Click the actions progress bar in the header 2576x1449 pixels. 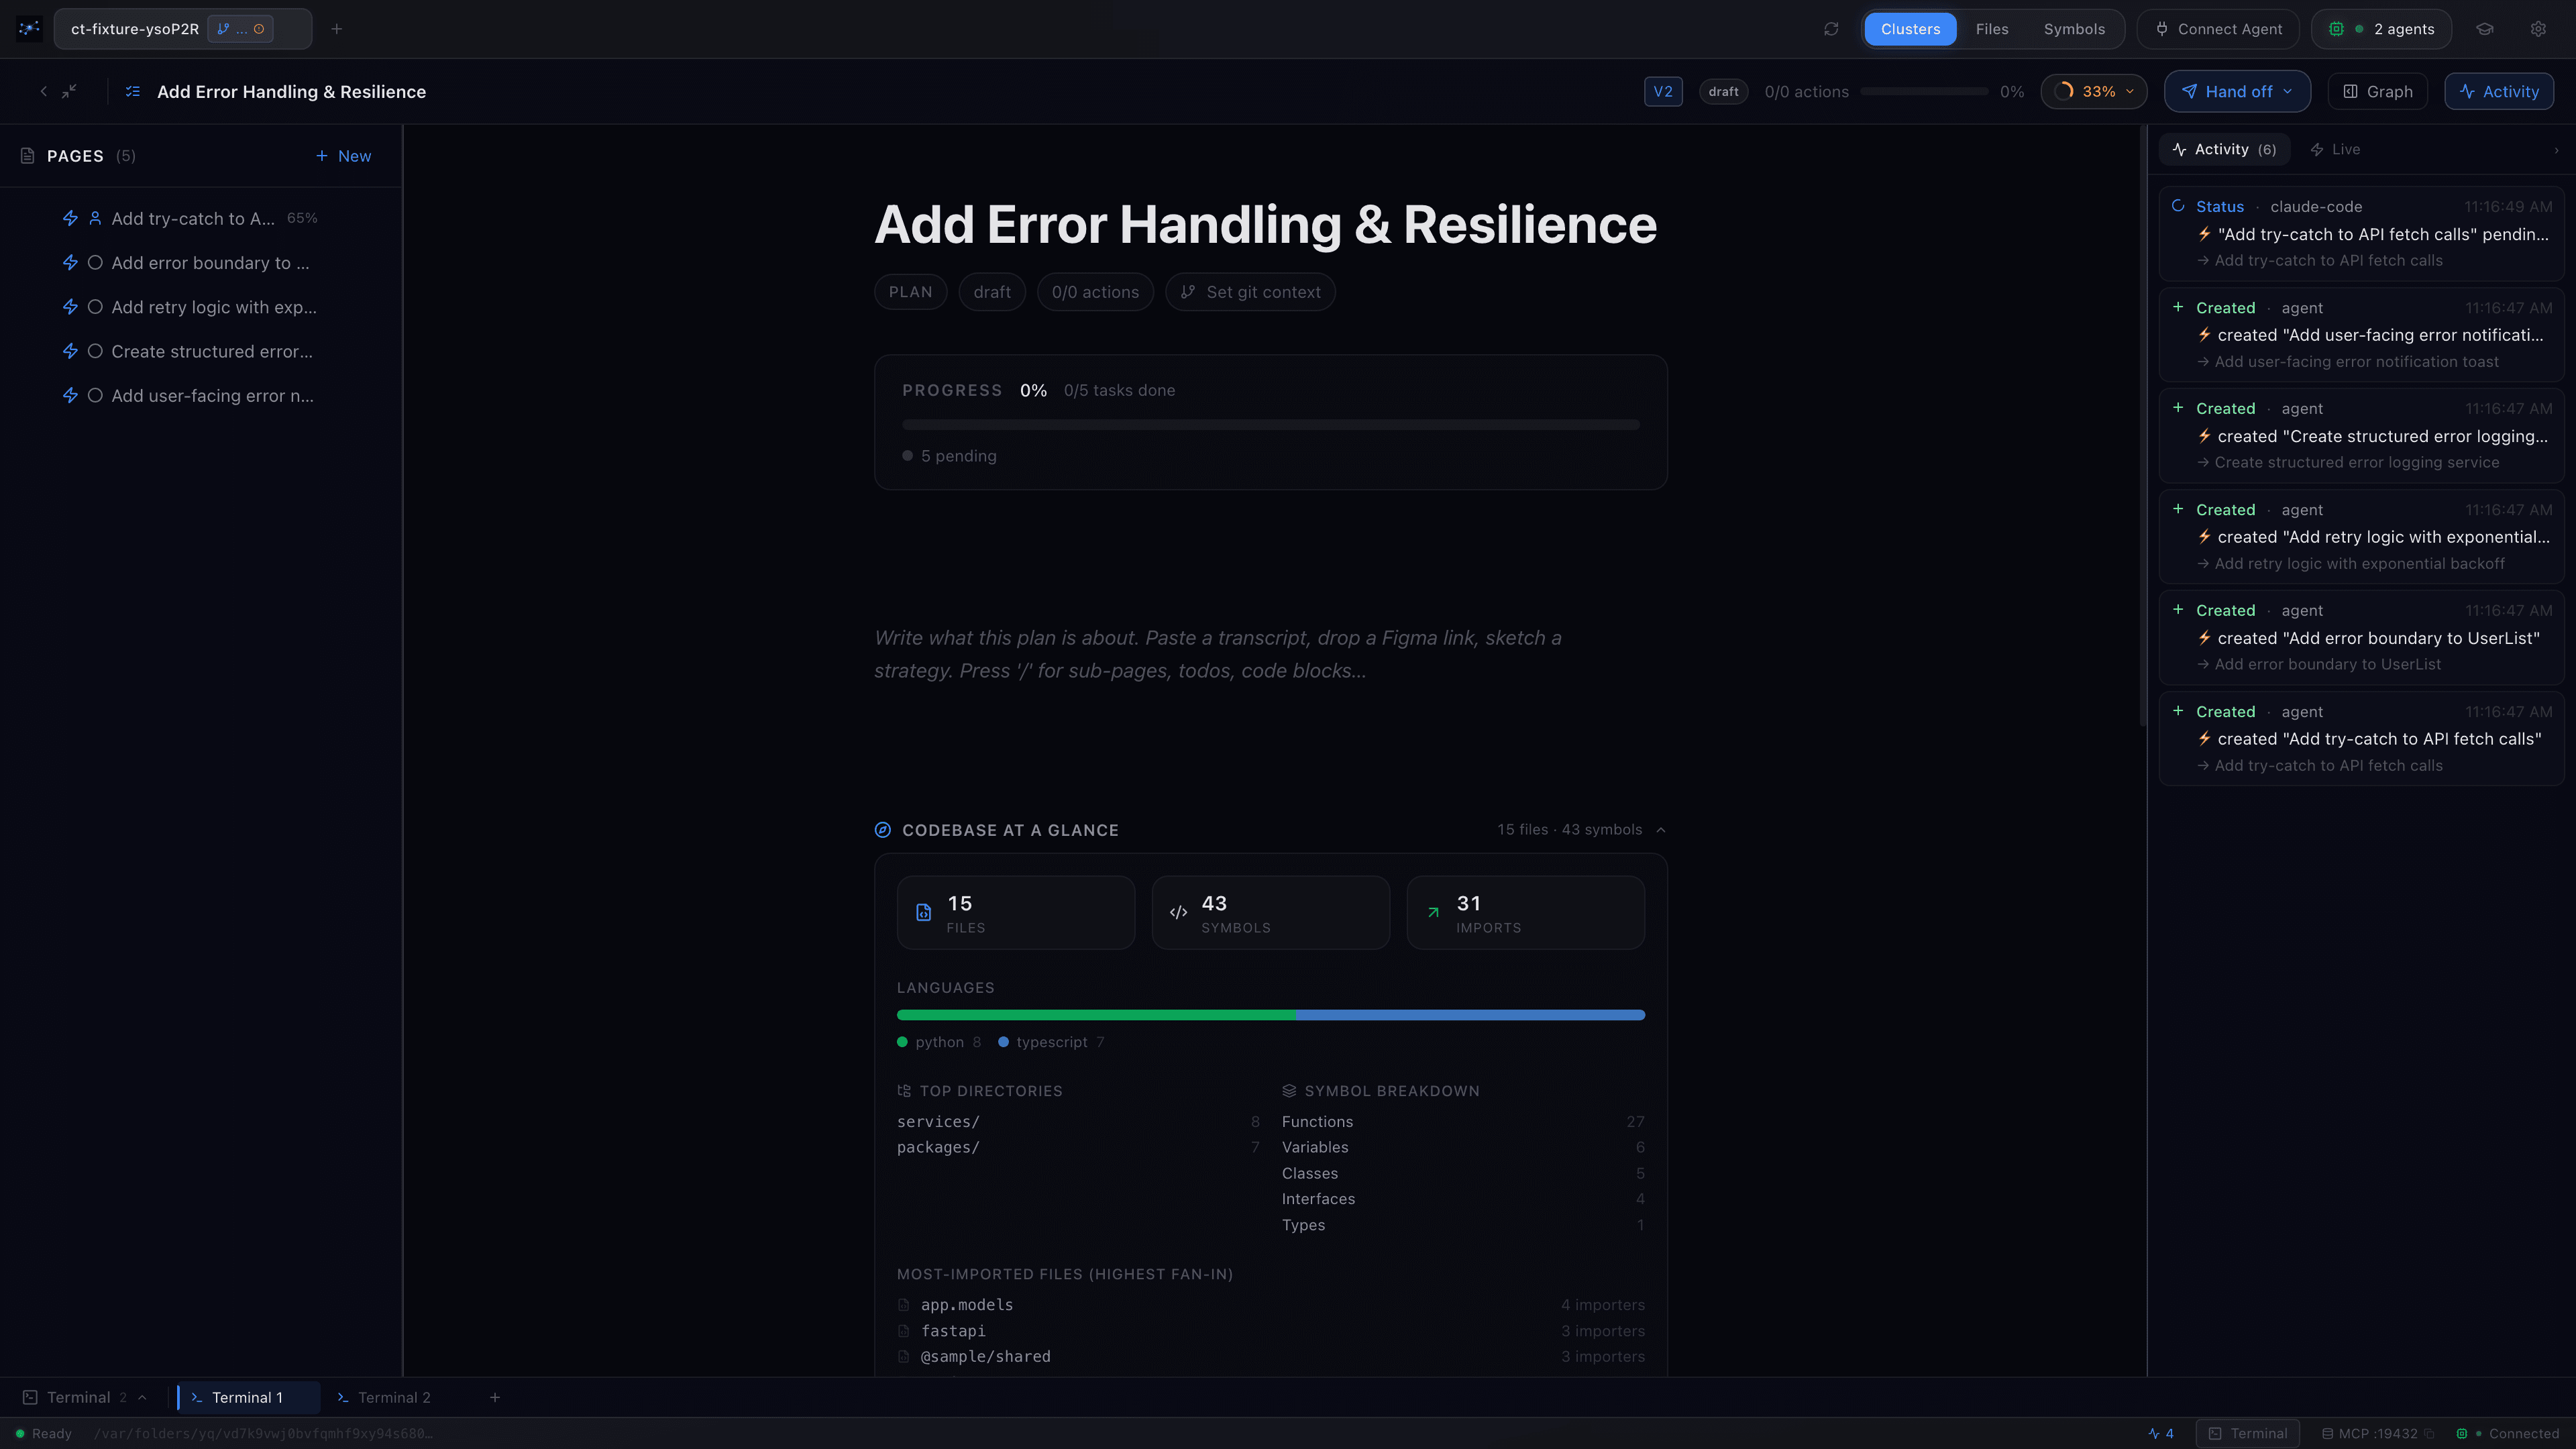(x=1924, y=91)
